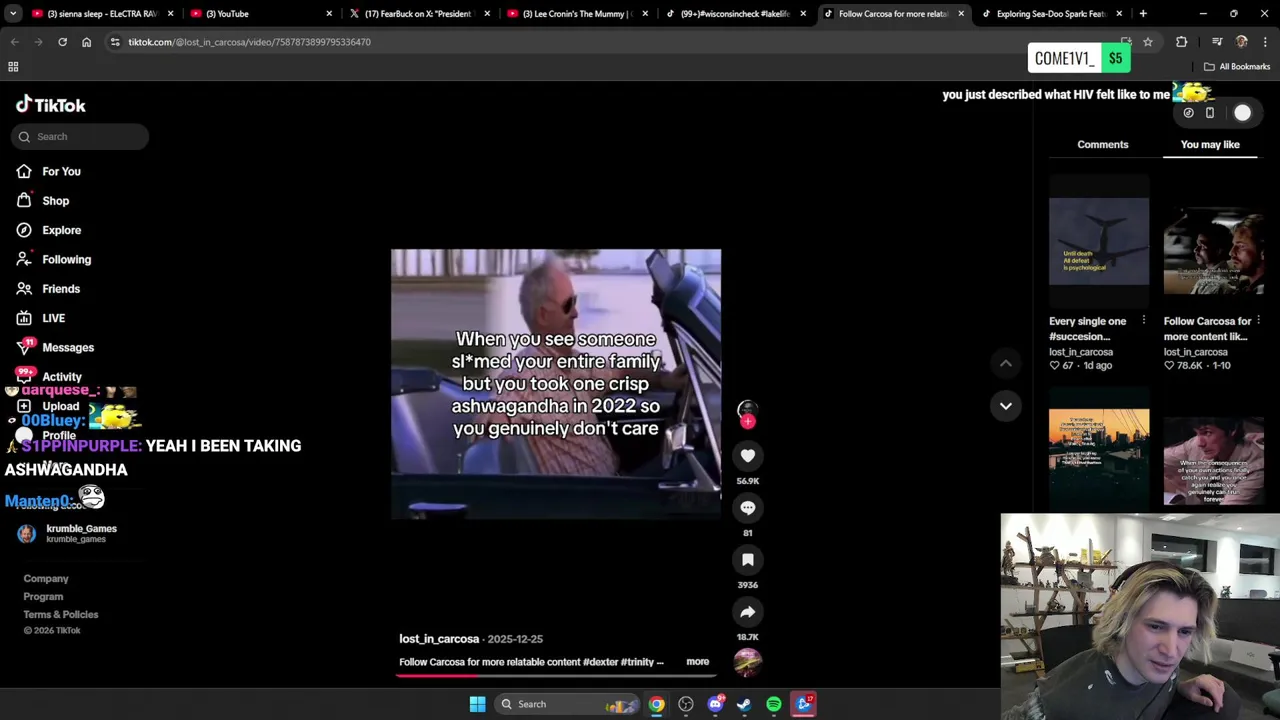Expand video description with 'more'
Viewport: 1280px width, 720px height.
tap(698, 662)
